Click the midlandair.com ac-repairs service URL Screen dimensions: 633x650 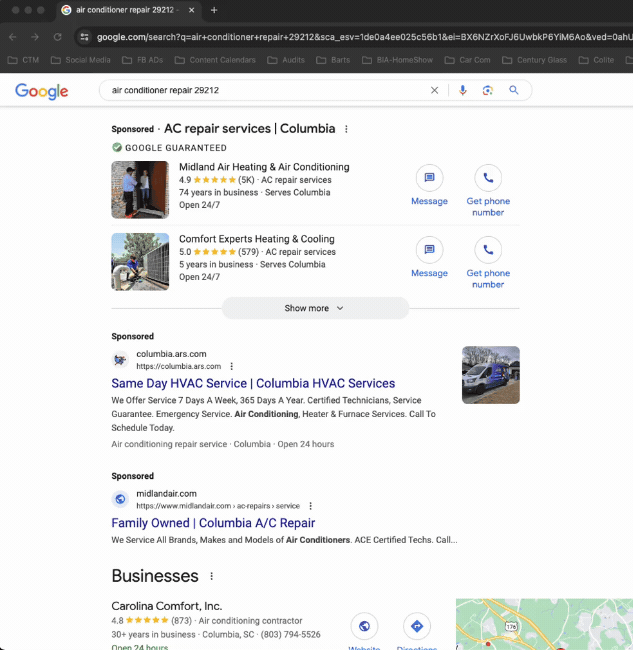point(218,506)
